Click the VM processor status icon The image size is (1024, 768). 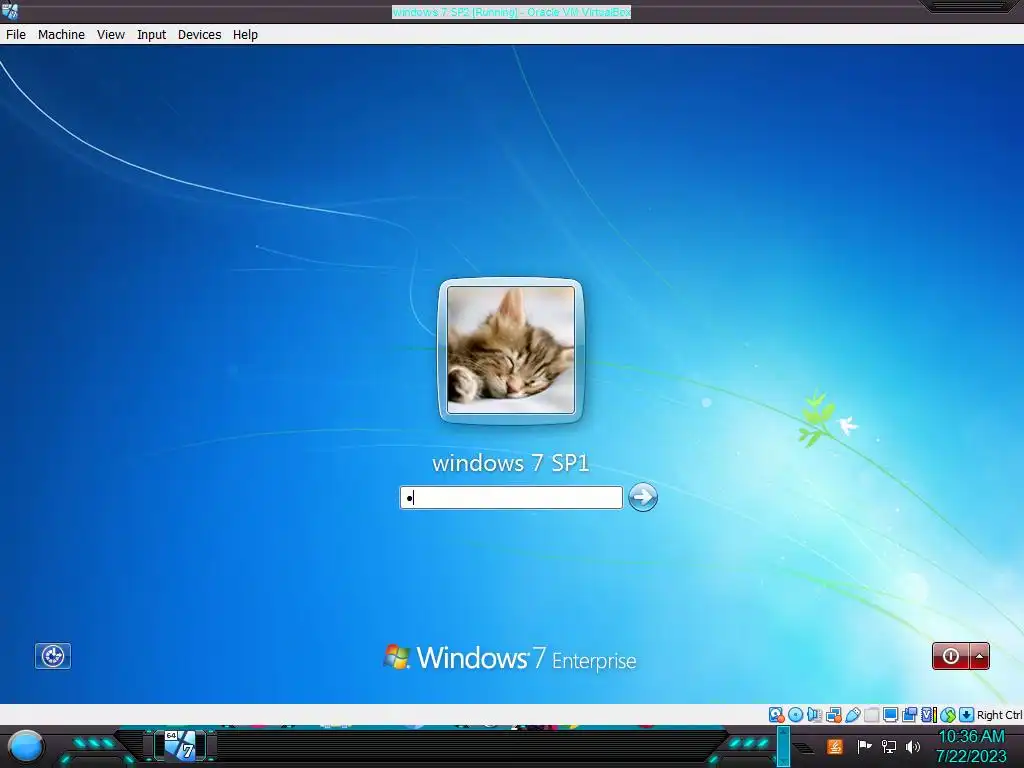[x=929, y=714]
